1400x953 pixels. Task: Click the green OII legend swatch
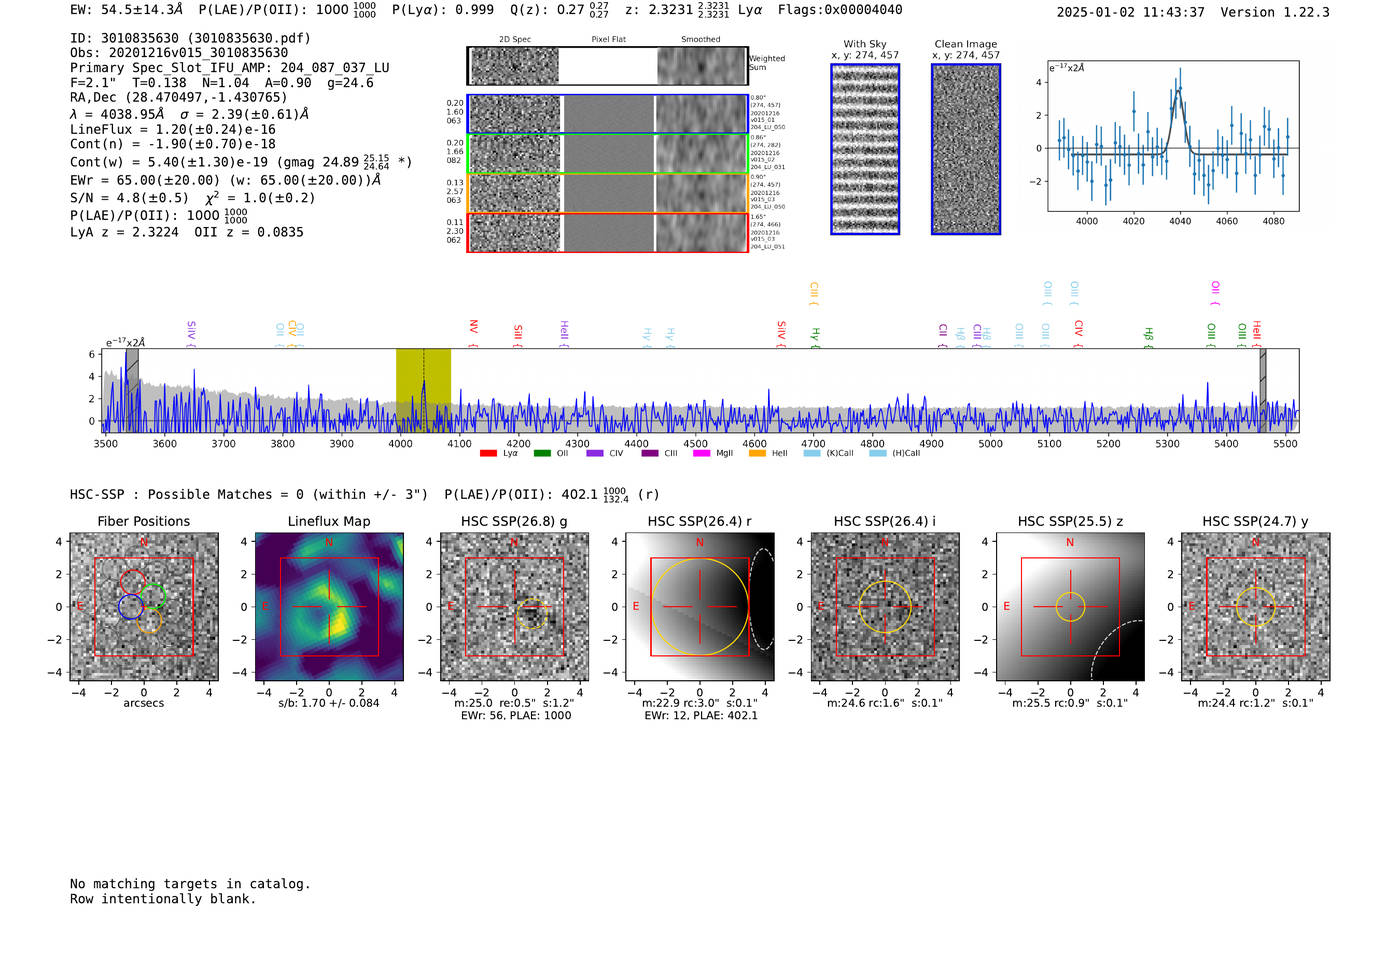tap(542, 453)
